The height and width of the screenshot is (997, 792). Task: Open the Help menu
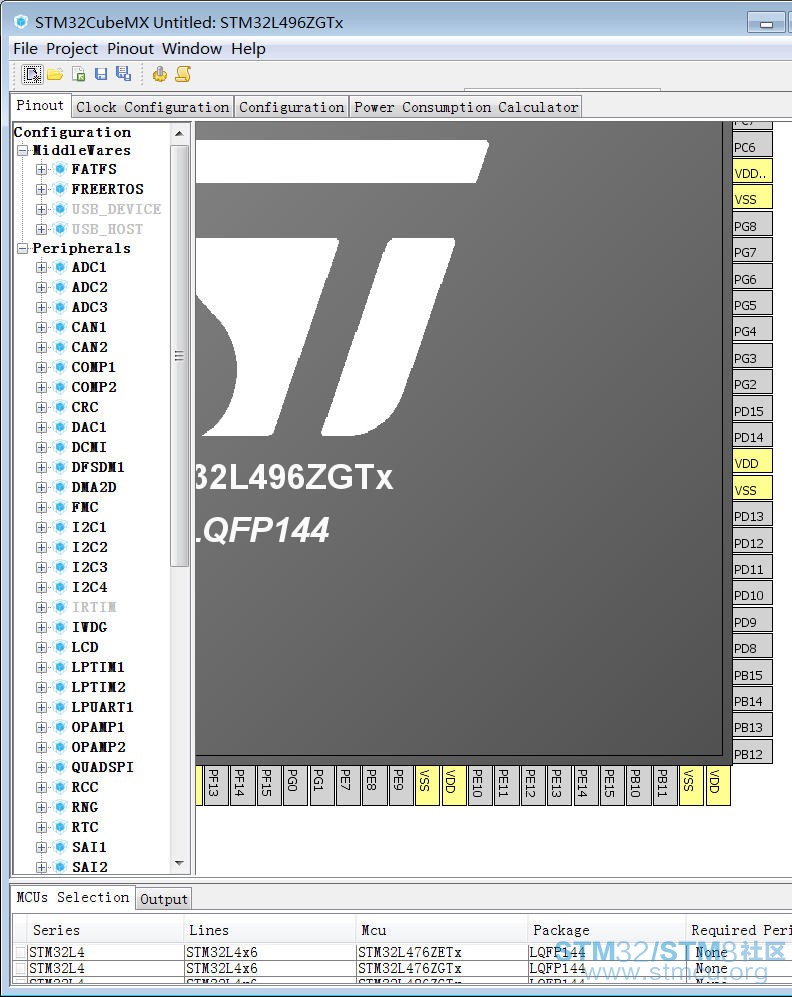[x=248, y=49]
